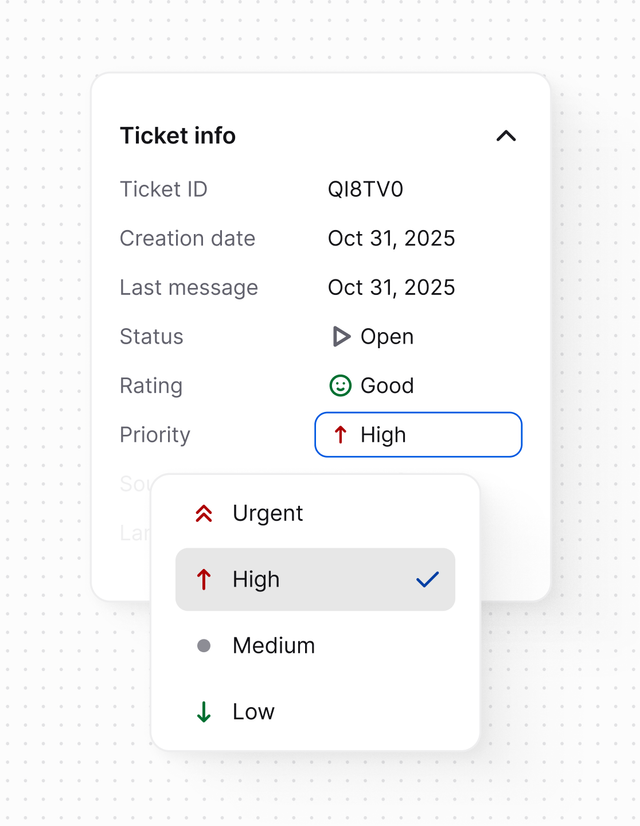Viewport: 640px width, 826px height.
Task: Click the double chevron Urgent priority icon
Action: pos(204,513)
